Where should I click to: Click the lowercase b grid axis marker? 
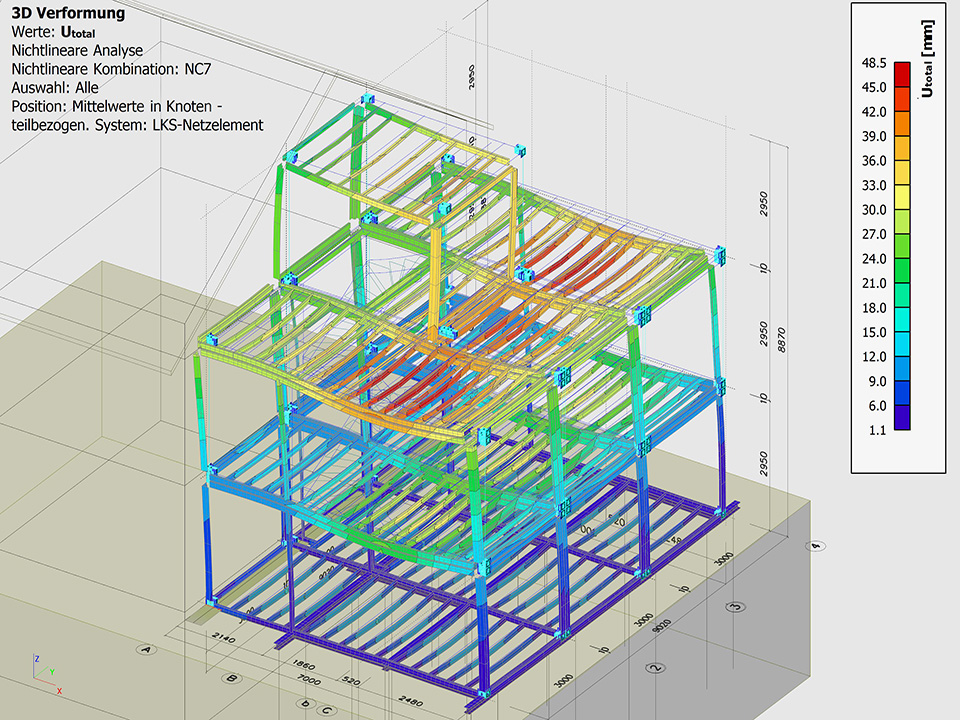[x=305, y=704]
